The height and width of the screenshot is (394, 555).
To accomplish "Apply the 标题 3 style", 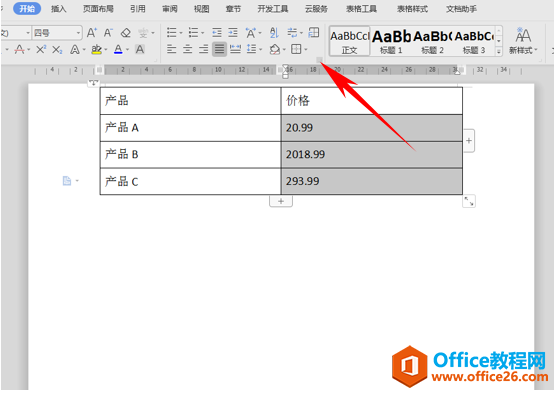I will [x=474, y=41].
